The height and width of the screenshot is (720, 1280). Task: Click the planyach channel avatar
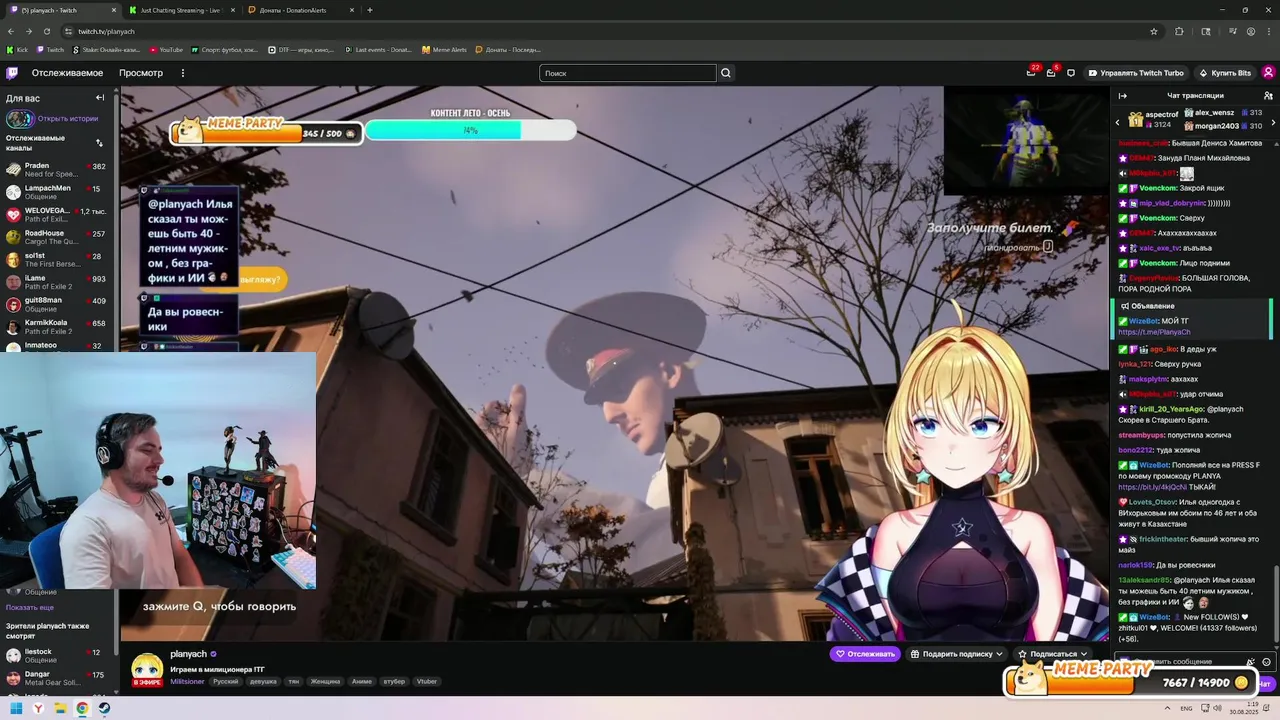tap(147, 667)
